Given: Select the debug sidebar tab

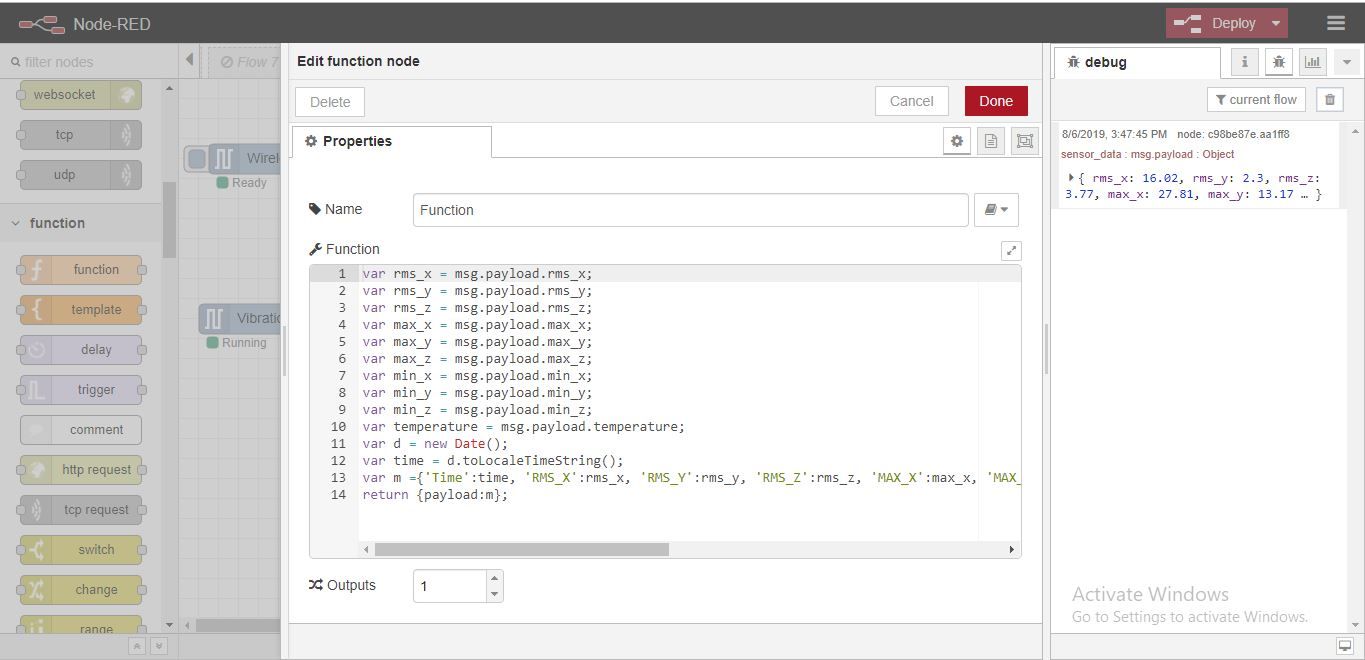Looking at the screenshot, I should tap(1137, 62).
